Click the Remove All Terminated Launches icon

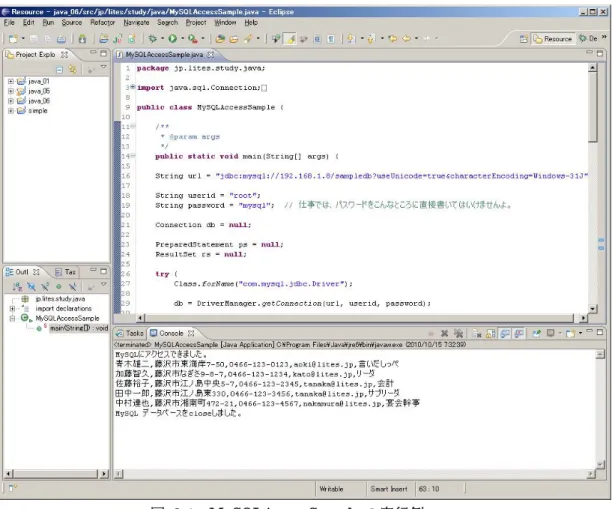(x=458, y=333)
